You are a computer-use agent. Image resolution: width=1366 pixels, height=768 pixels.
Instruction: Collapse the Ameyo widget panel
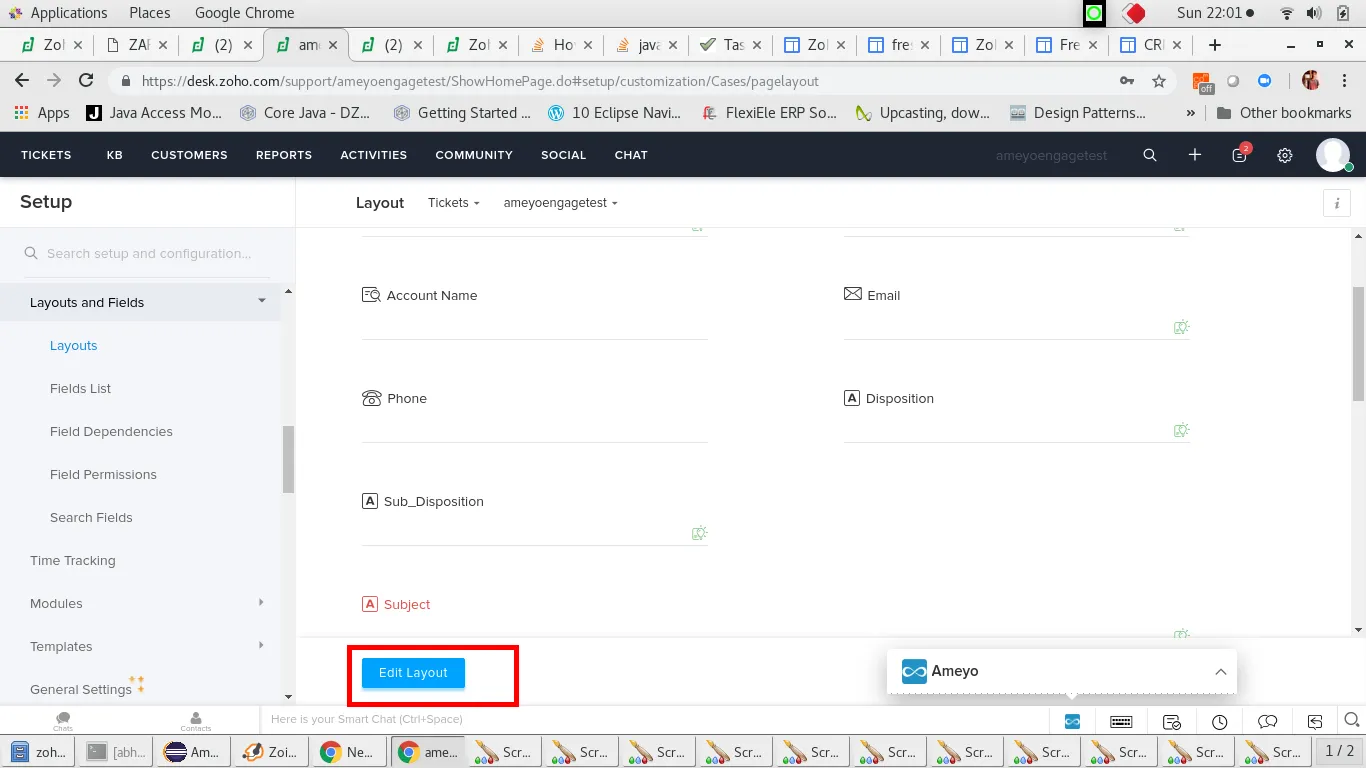[1221, 672]
